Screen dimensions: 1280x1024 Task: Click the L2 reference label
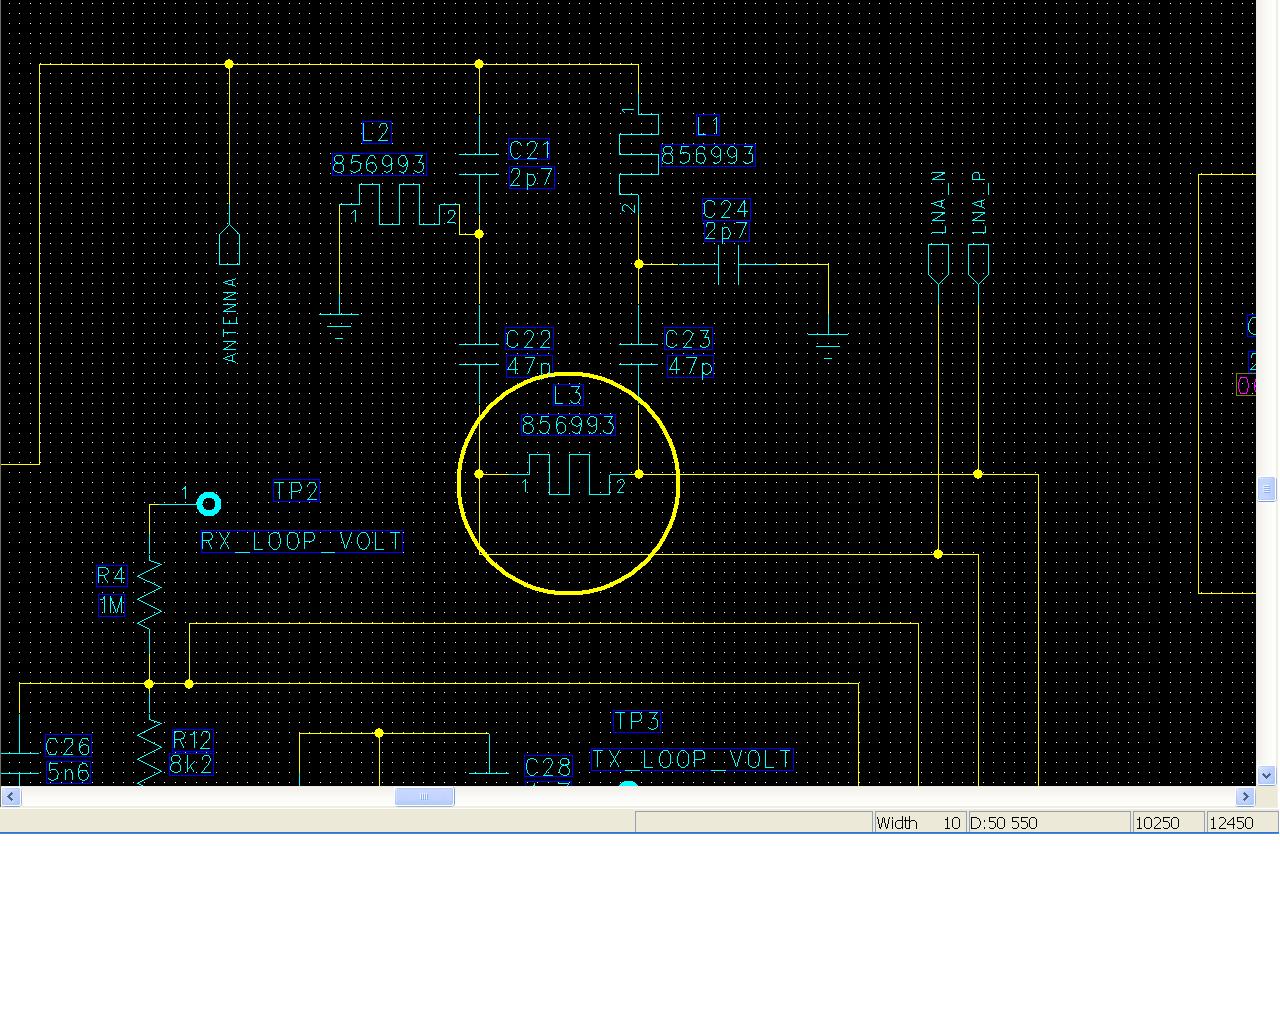pos(376,133)
